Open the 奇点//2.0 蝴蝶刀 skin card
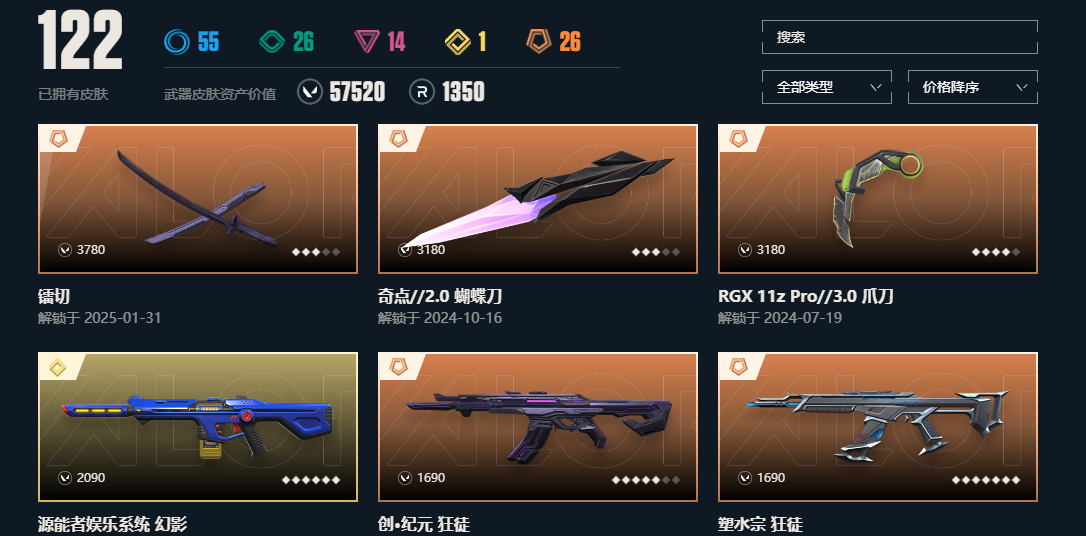This screenshot has width=1086, height=536. [537, 199]
